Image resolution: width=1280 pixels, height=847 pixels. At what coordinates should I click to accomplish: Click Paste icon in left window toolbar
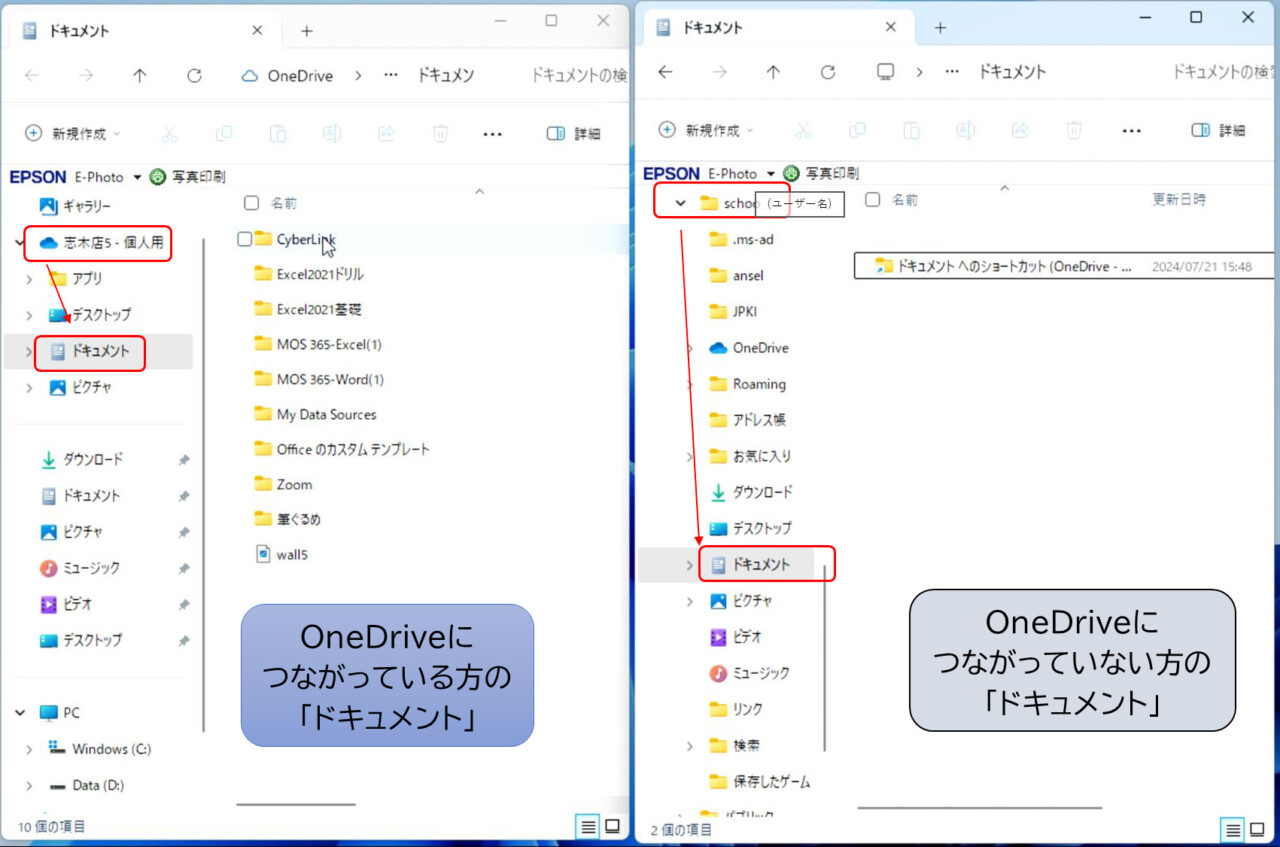[x=278, y=133]
